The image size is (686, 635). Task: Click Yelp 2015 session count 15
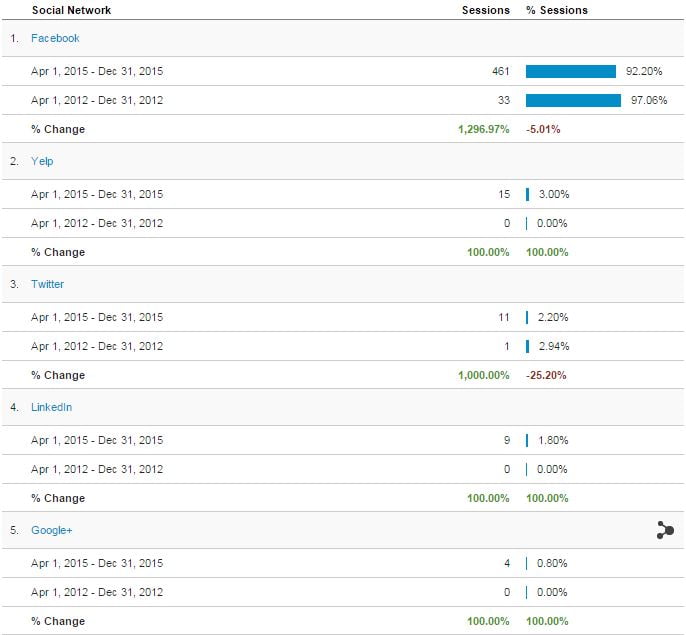[503, 194]
